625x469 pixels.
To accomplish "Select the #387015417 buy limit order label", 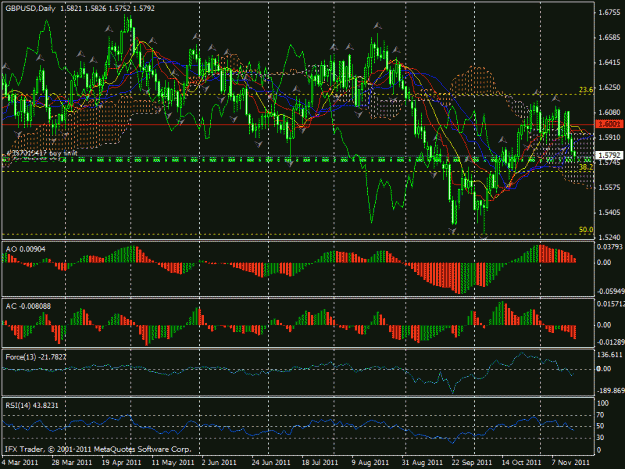I will (x=41, y=153).
